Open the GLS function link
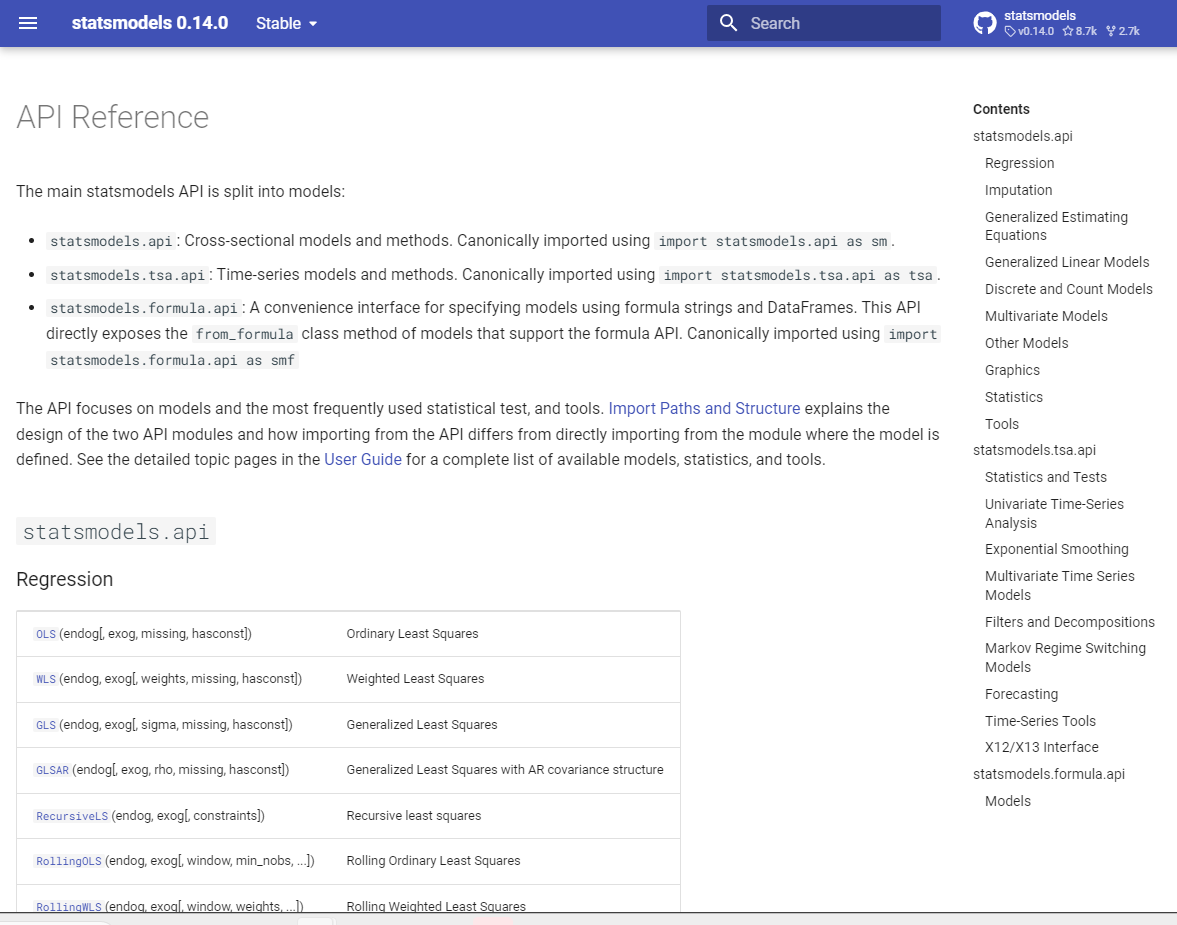Screen dimensions: 1177x925 (x=46, y=725)
